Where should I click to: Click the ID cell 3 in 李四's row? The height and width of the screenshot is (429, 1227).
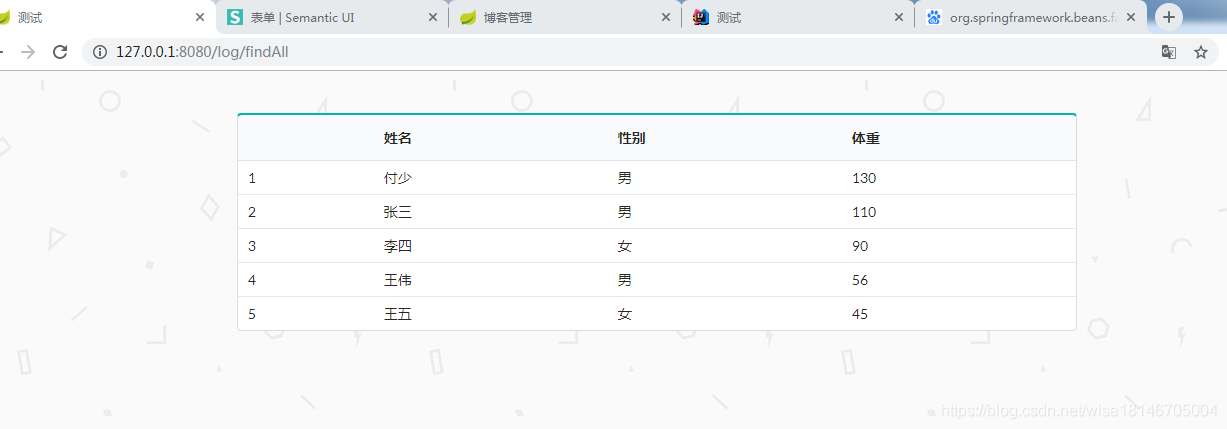pyautogui.click(x=252, y=246)
